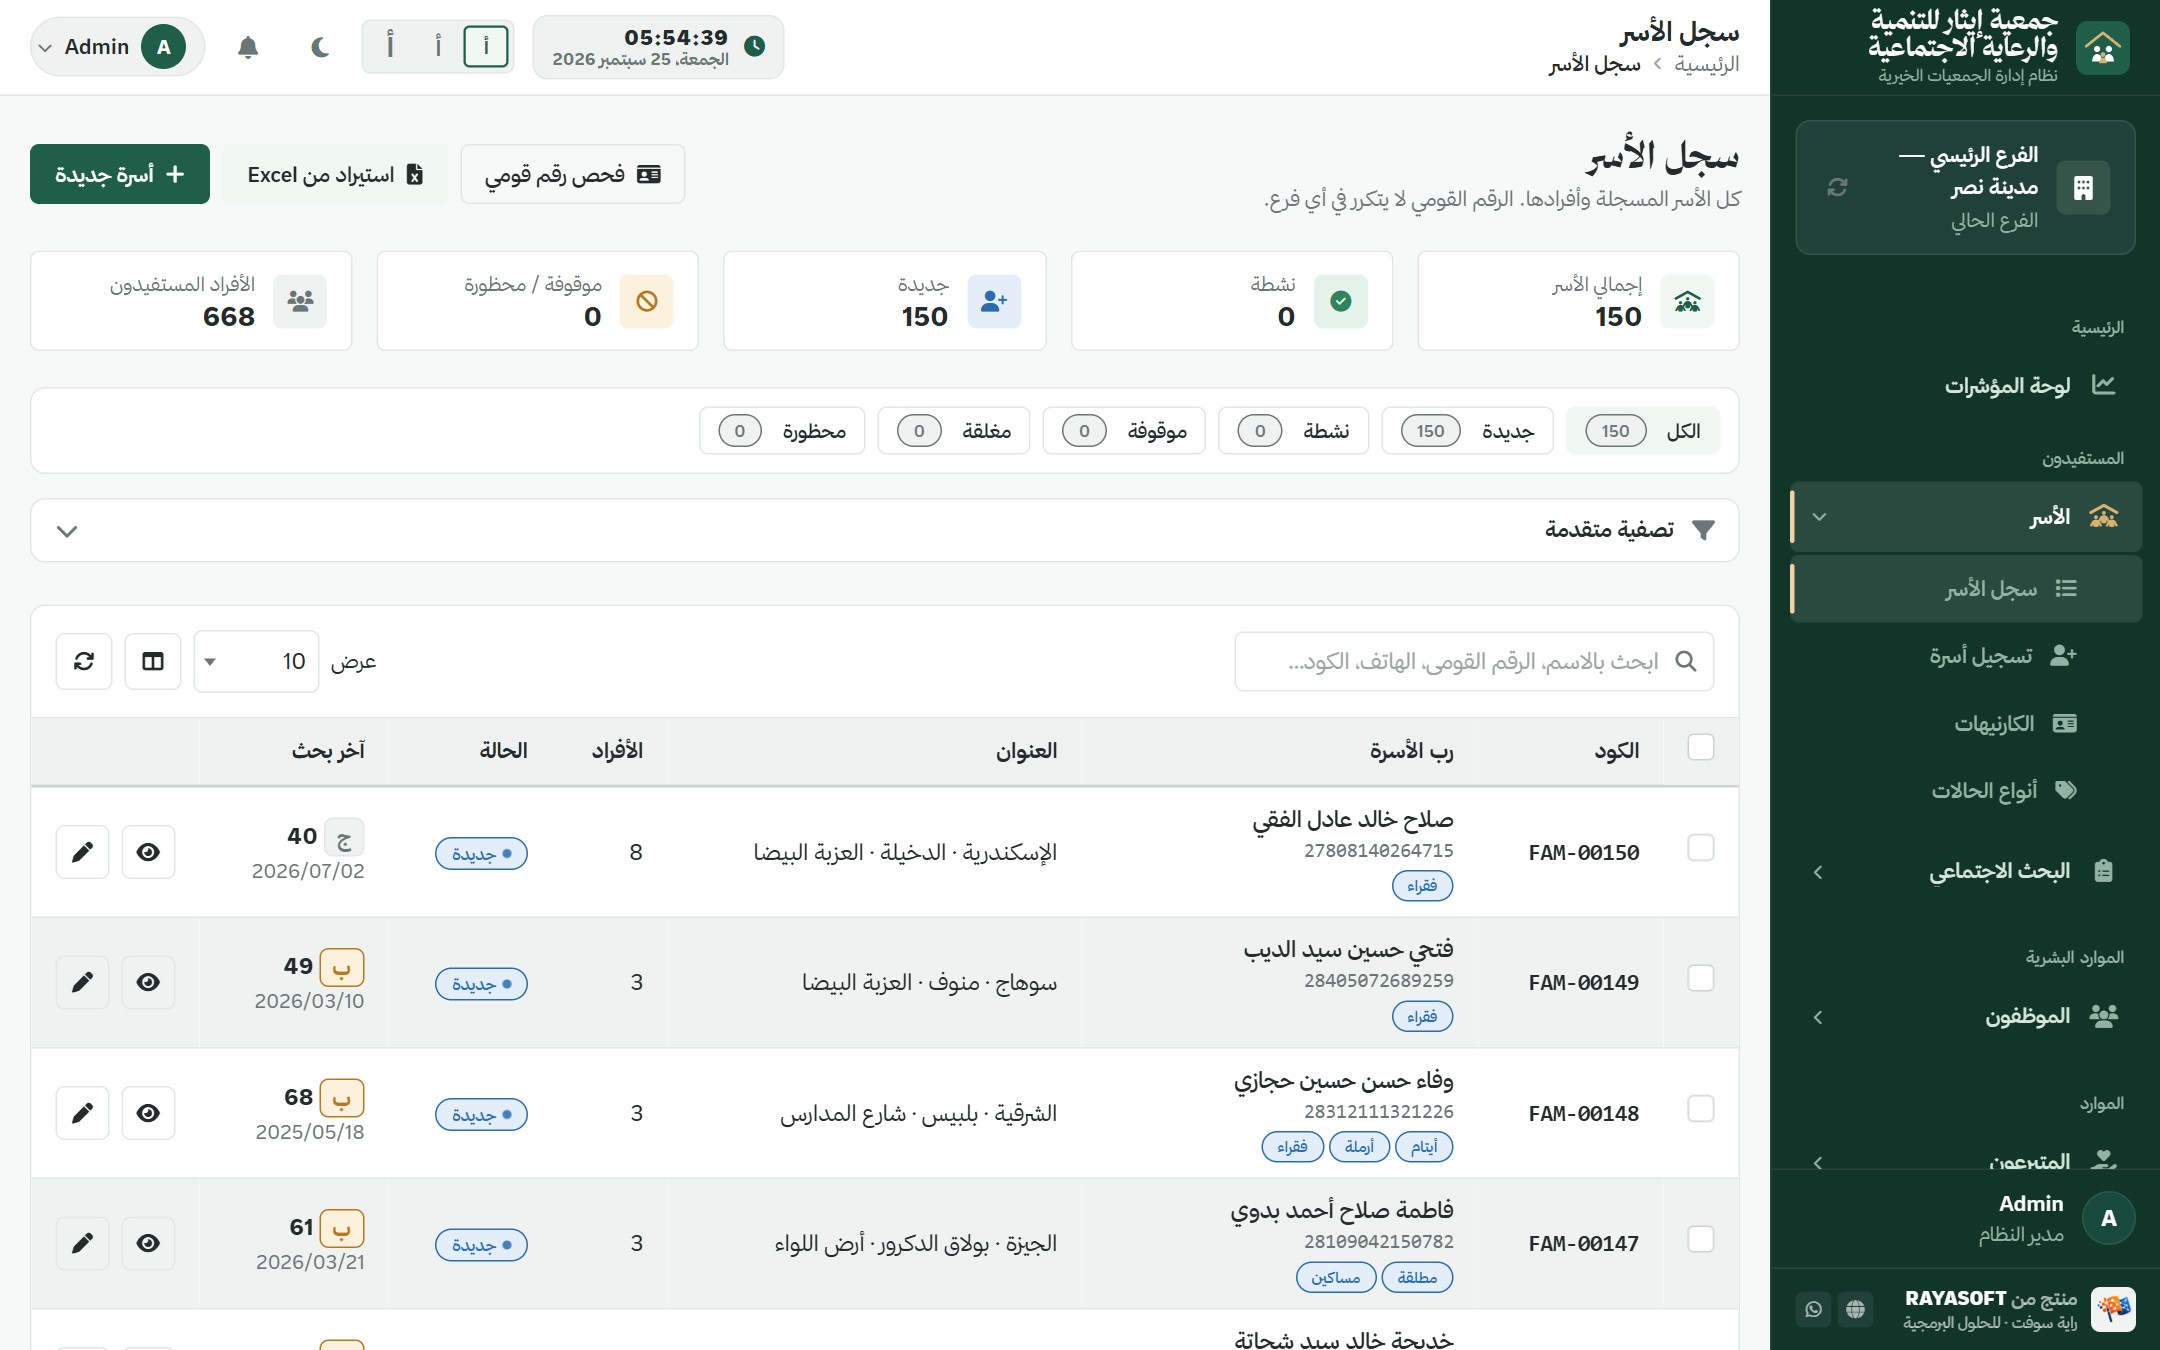Viewport: 2160px width, 1350px height.
Task: View family FAM-00150 via eye icon
Action: point(148,852)
